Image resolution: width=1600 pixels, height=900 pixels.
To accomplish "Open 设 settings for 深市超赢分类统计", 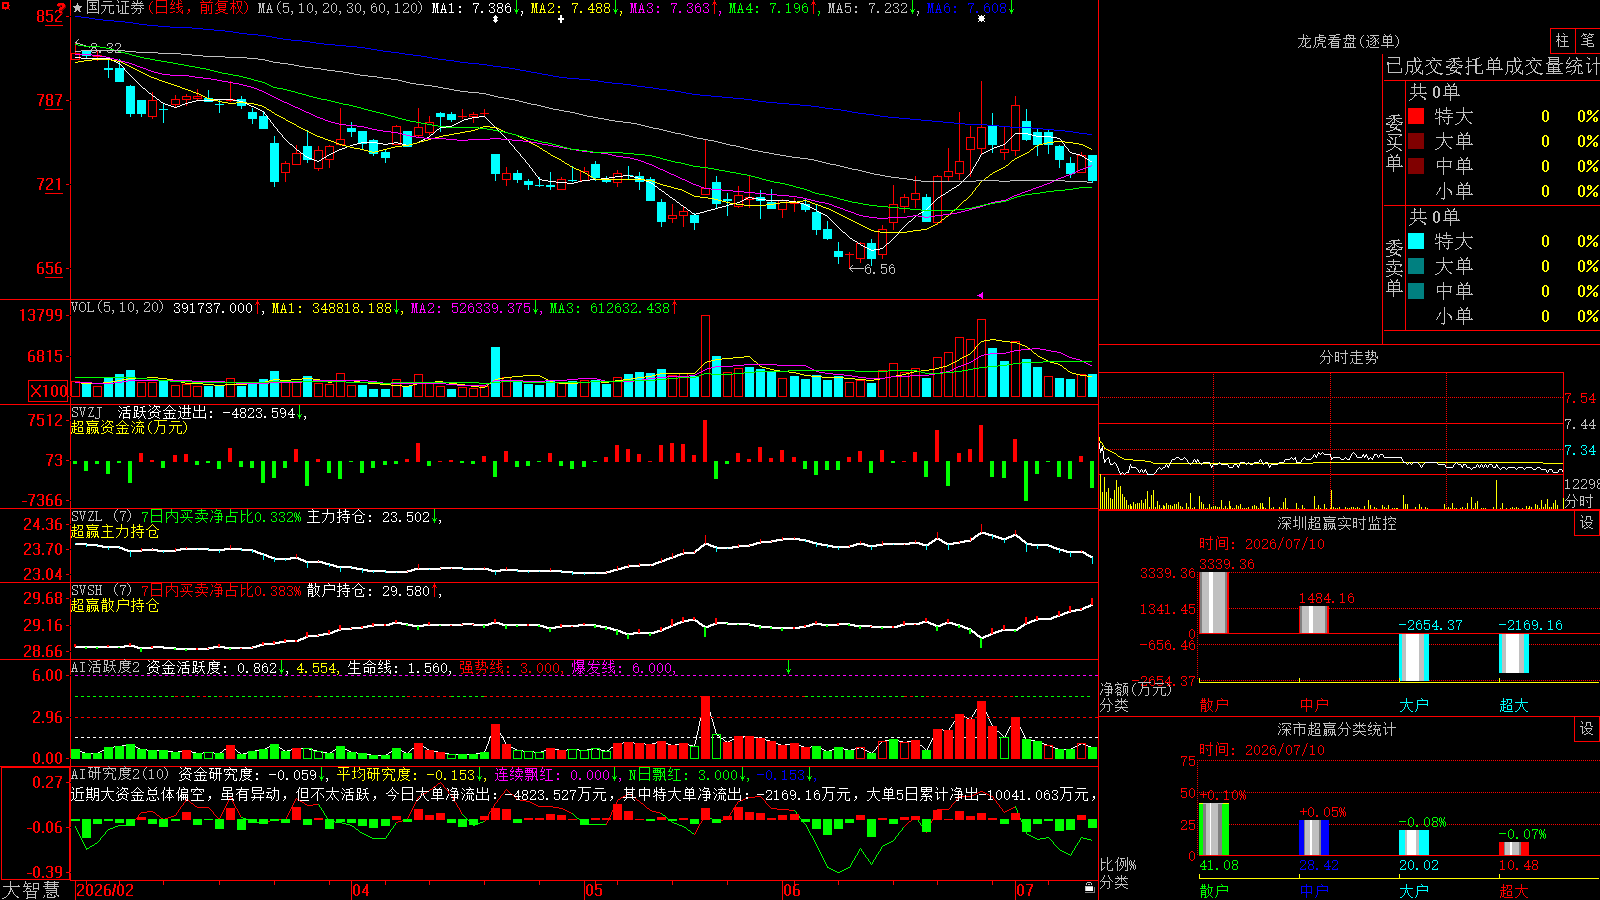I will click(x=1587, y=729).
